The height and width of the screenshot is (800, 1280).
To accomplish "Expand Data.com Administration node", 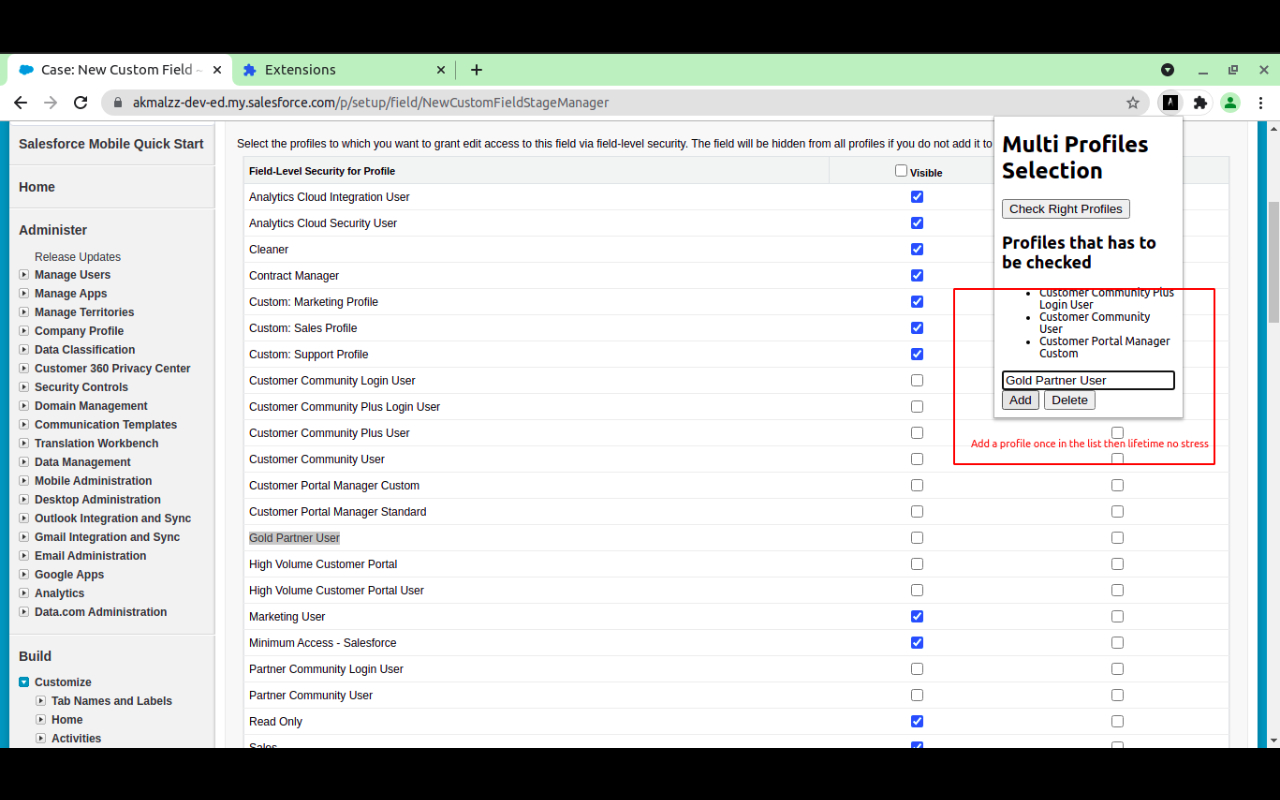I will point(24,612).
